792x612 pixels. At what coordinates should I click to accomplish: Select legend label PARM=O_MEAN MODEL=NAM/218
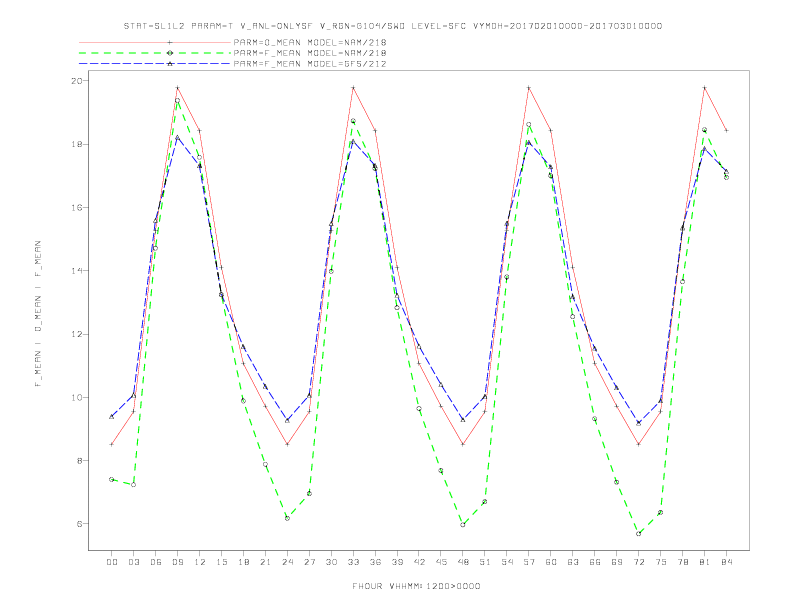point(310,42)
